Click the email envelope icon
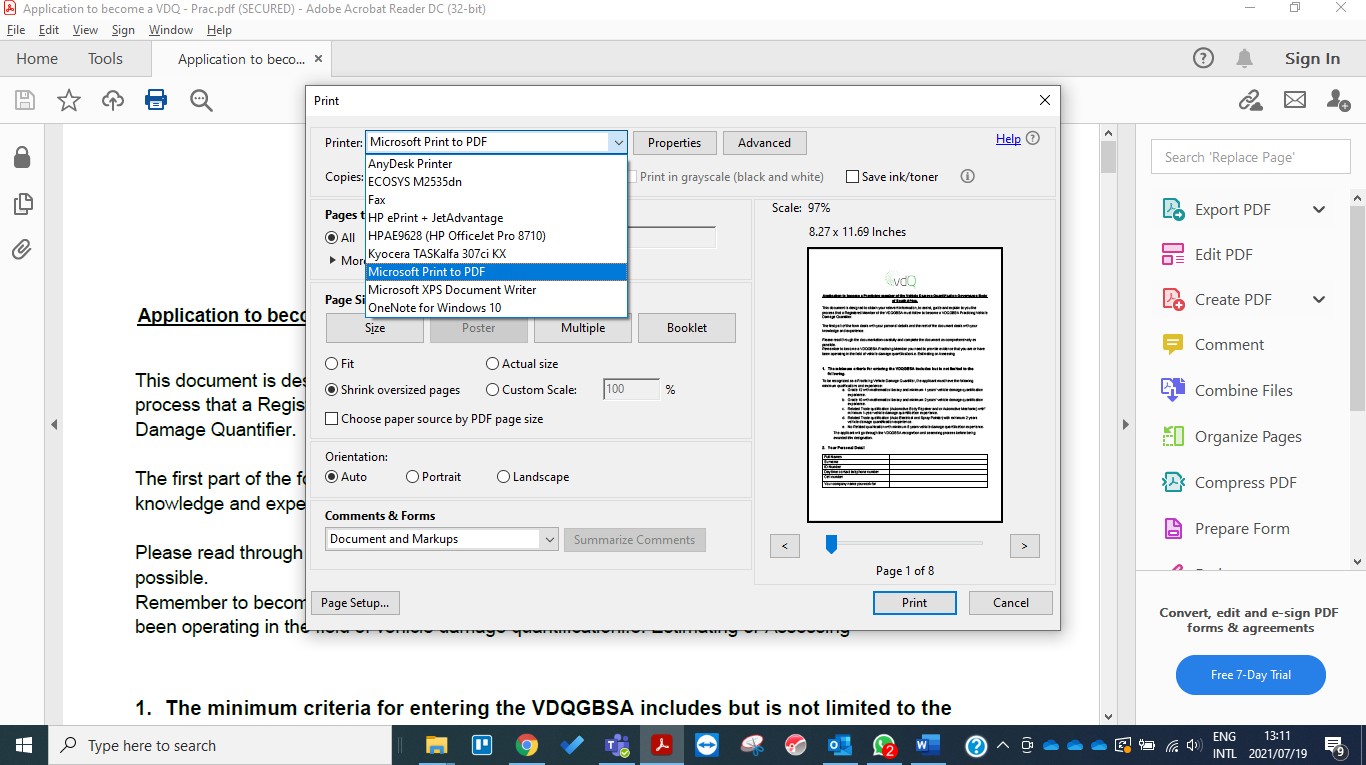Image resolution: width=1366 pixels, height=765 pixels. [x=1295, y=100]
